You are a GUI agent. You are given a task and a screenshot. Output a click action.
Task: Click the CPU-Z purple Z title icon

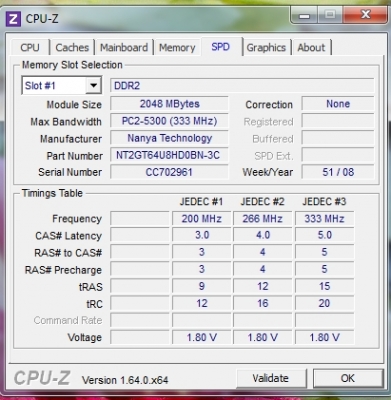(x=13, y=19)
